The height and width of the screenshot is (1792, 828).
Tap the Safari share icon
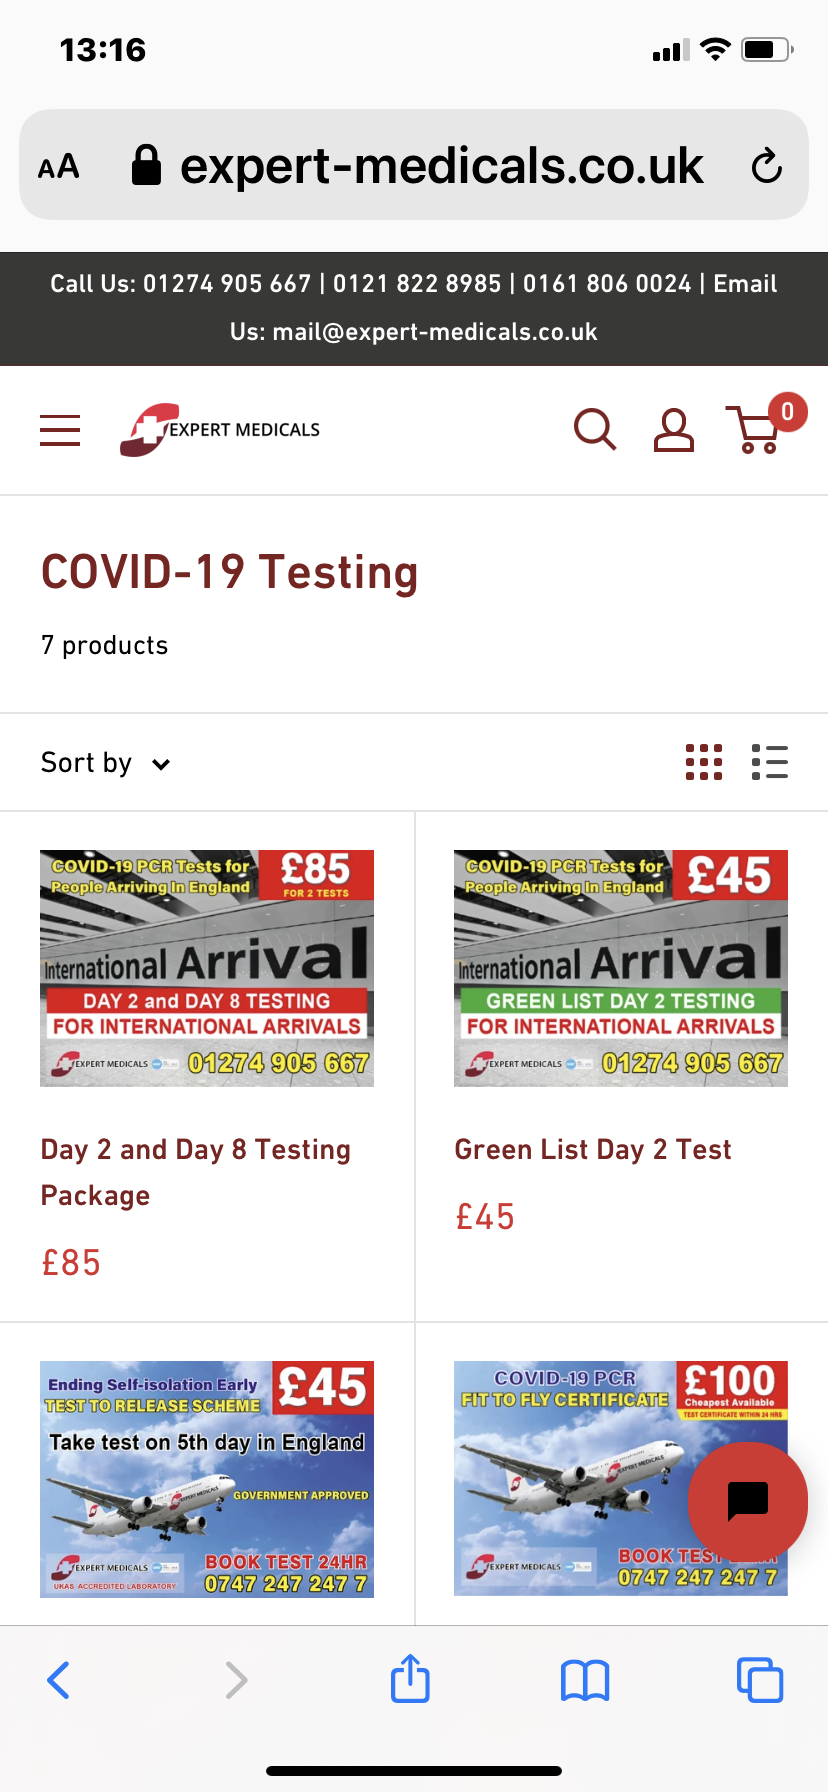[410, 1679]
